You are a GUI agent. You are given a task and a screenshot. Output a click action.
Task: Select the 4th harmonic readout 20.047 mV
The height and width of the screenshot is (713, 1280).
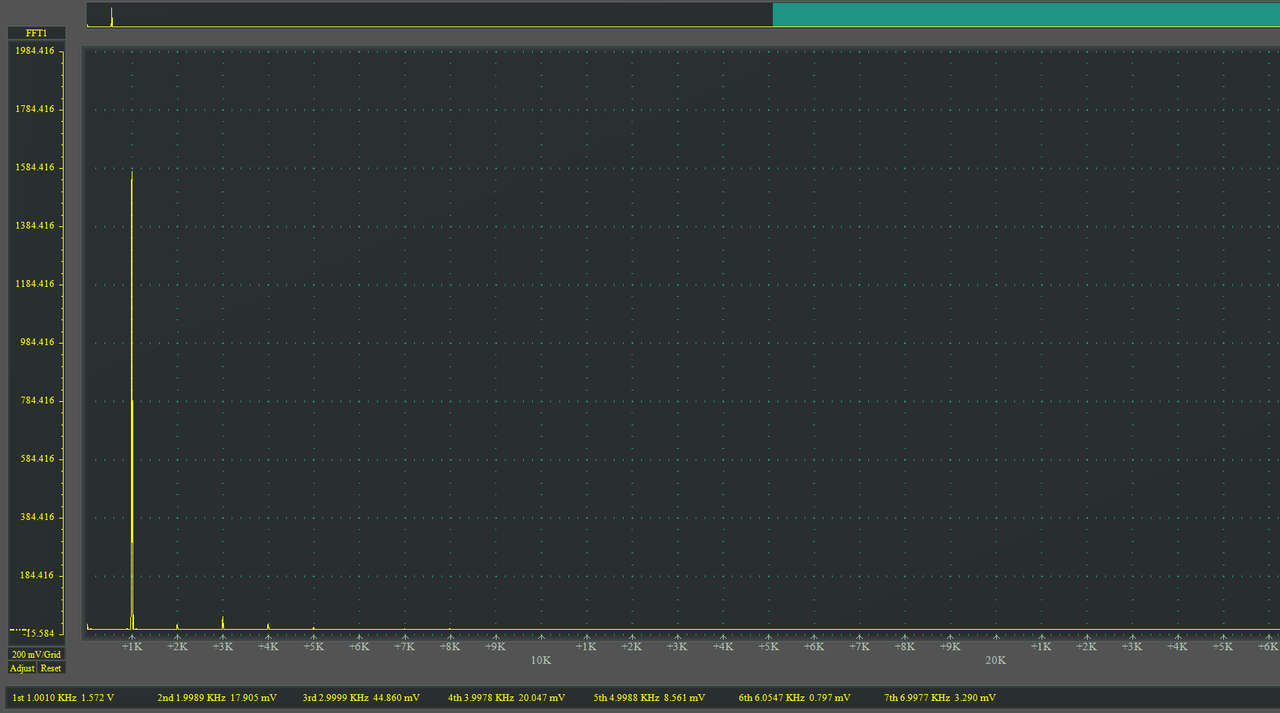coord(506,697)
